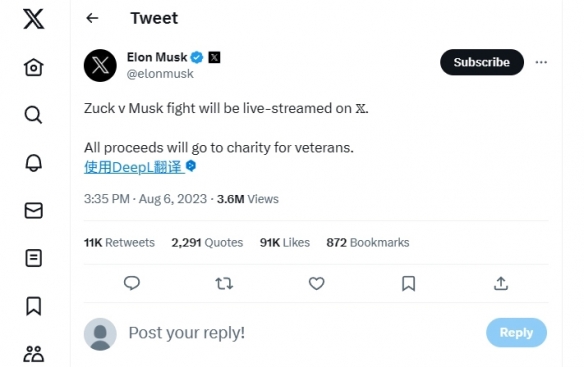Subscribe to Elon Musk
Image resolution: width=584 pixels, height=367 pixels.
482,62
